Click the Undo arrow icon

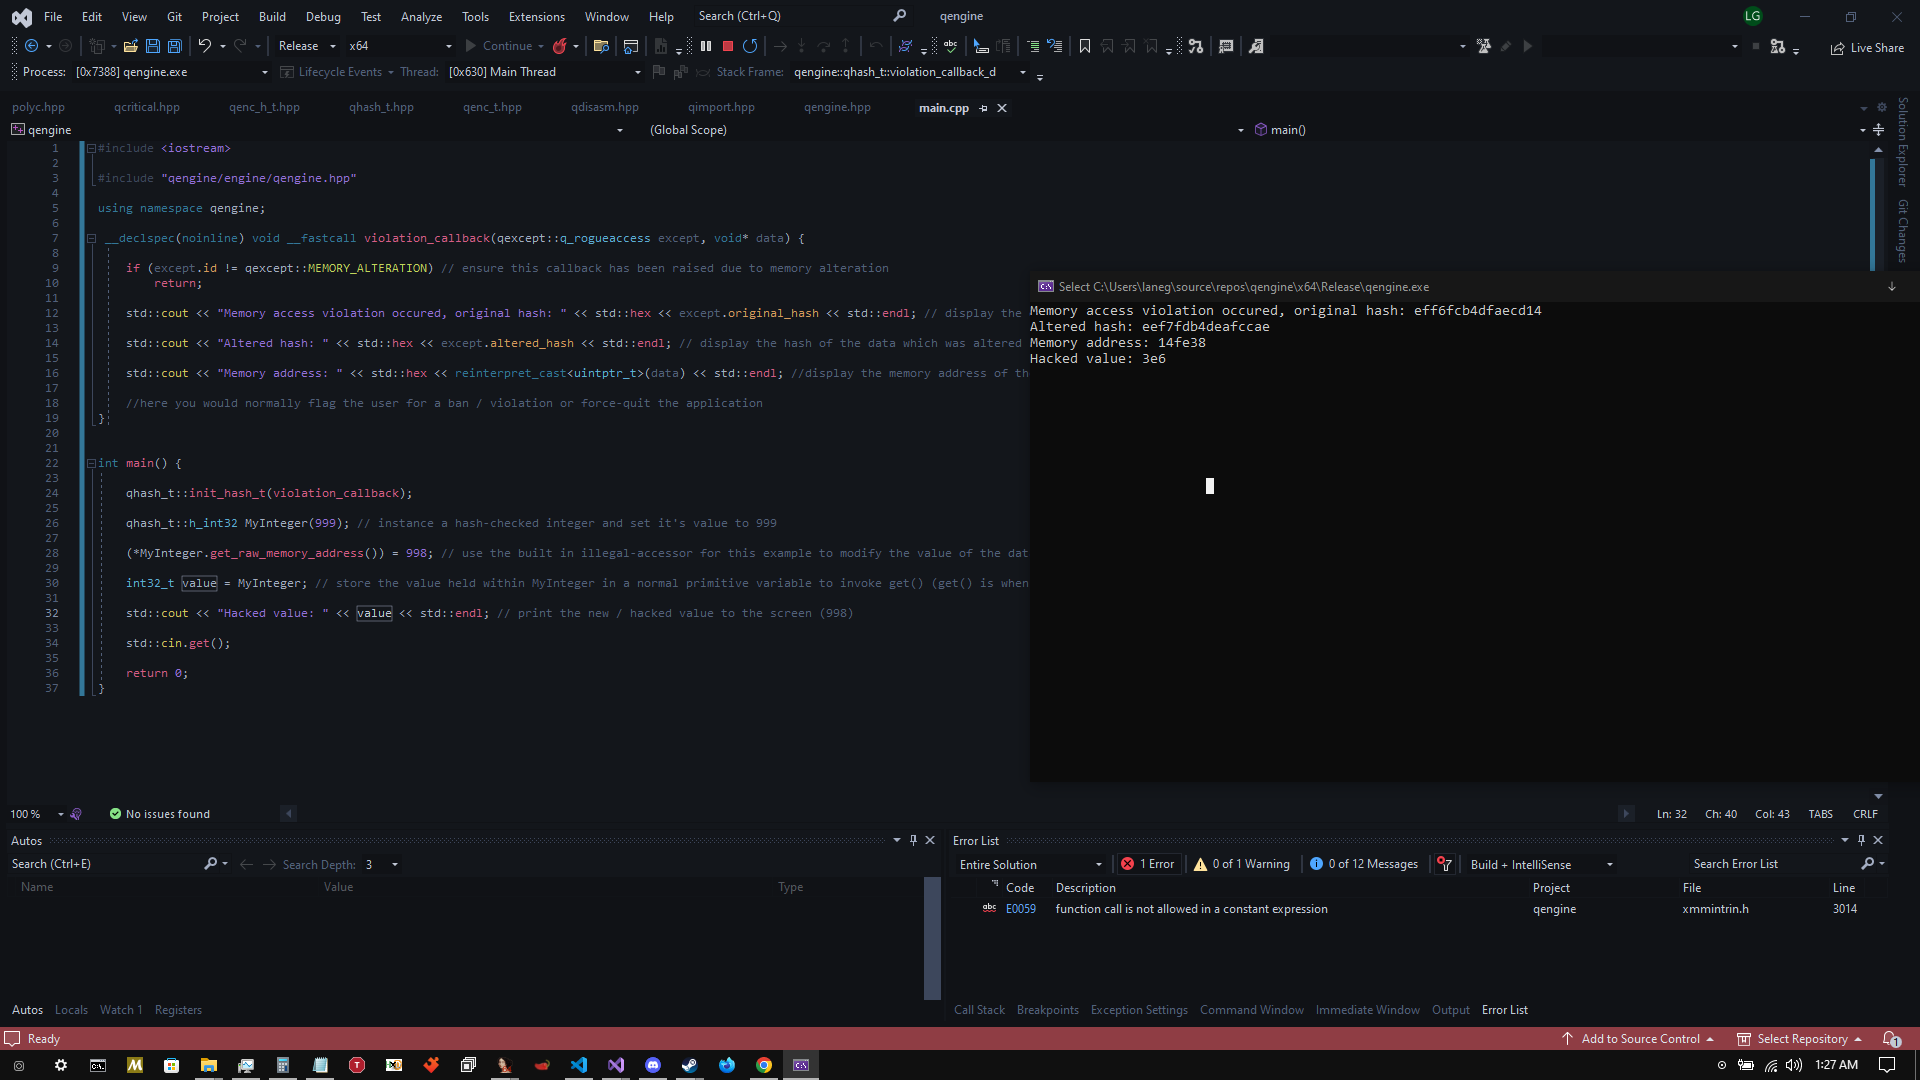pyautogui.click(x=204, y=46)
